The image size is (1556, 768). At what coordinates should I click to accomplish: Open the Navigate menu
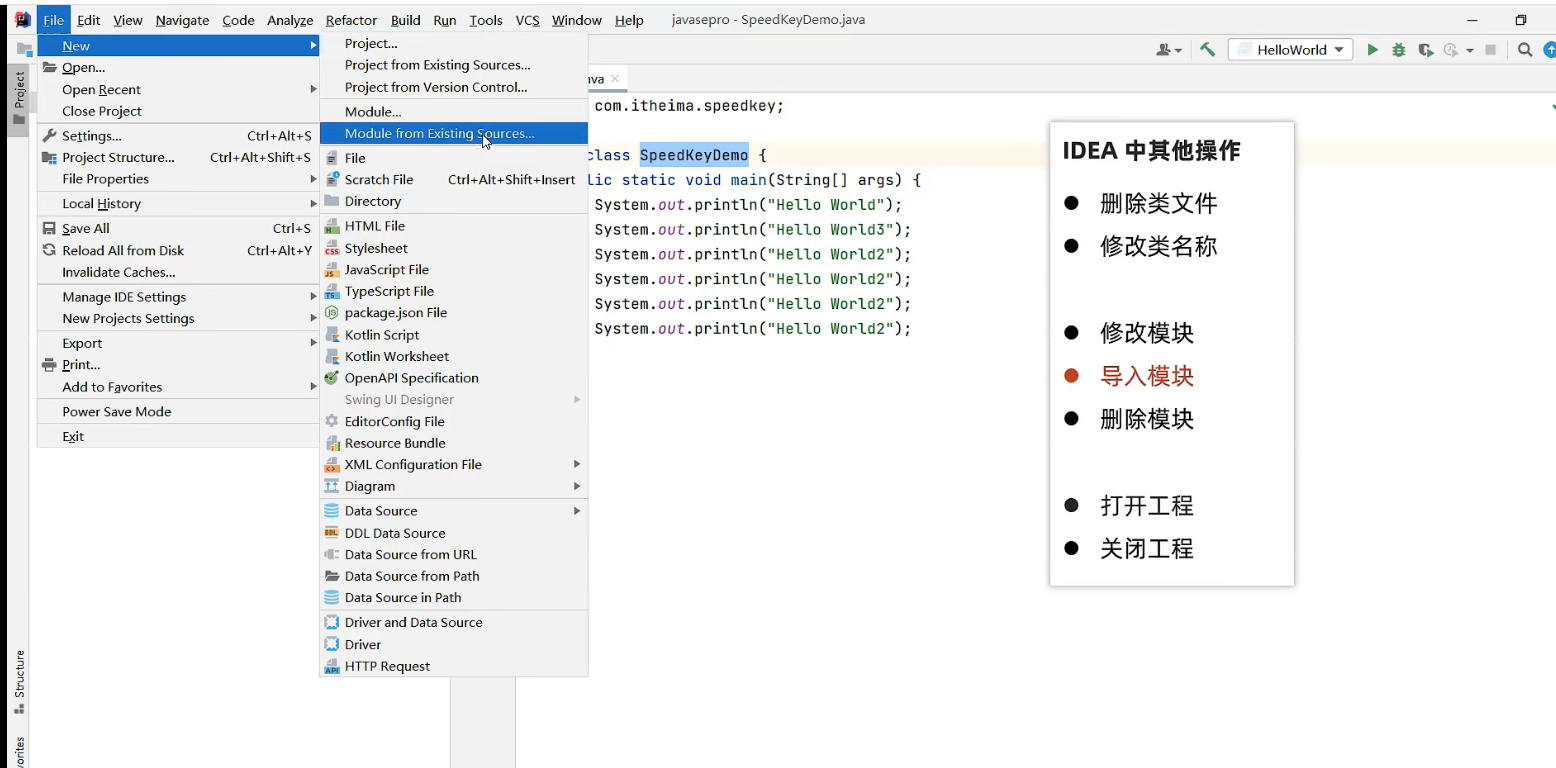[x=182, y=20]
